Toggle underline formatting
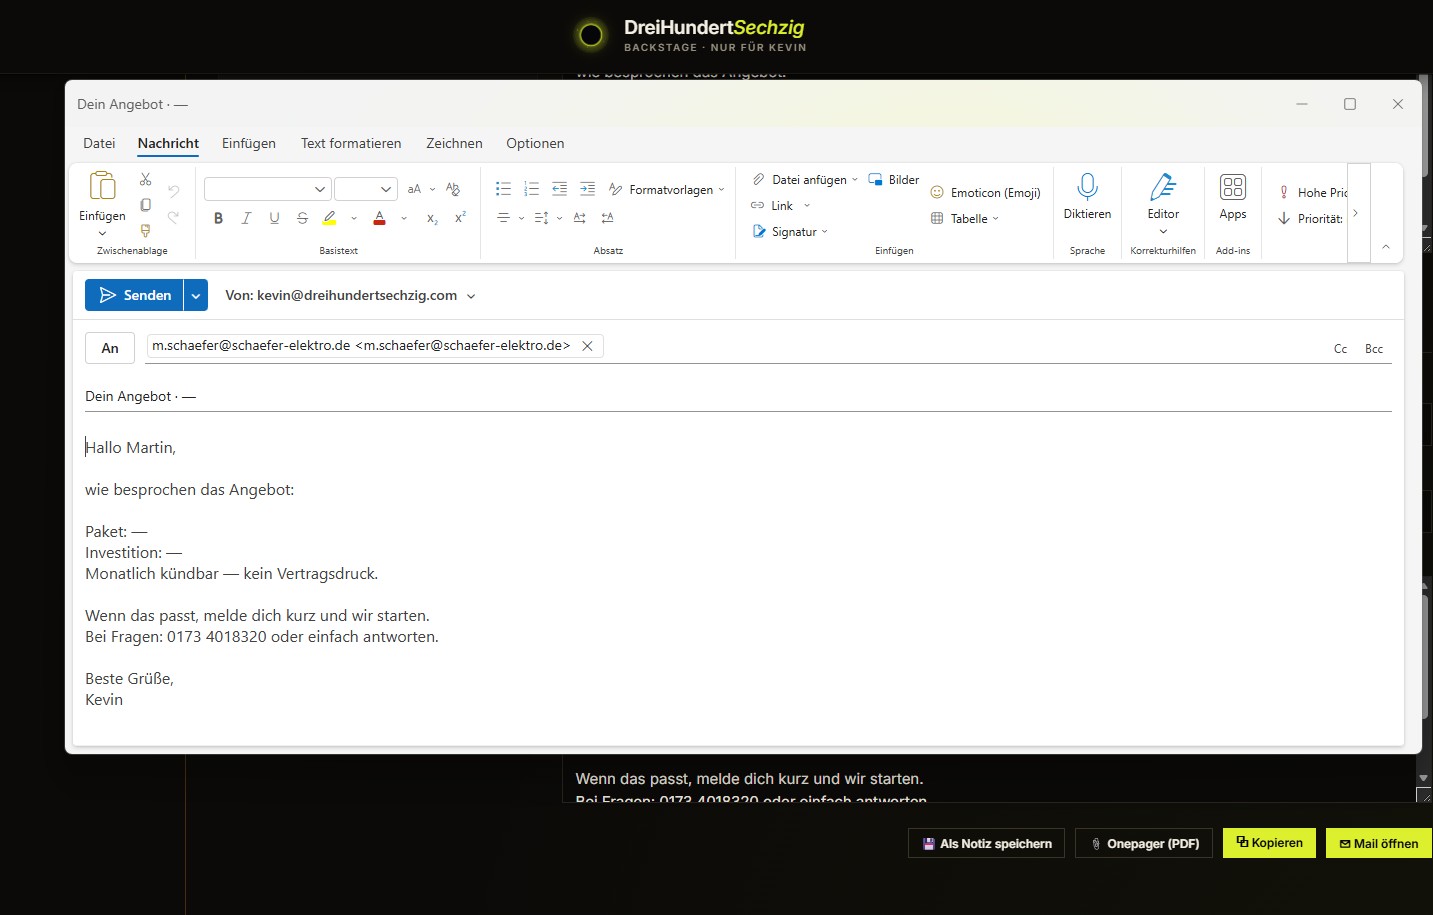 click(274, 218)
